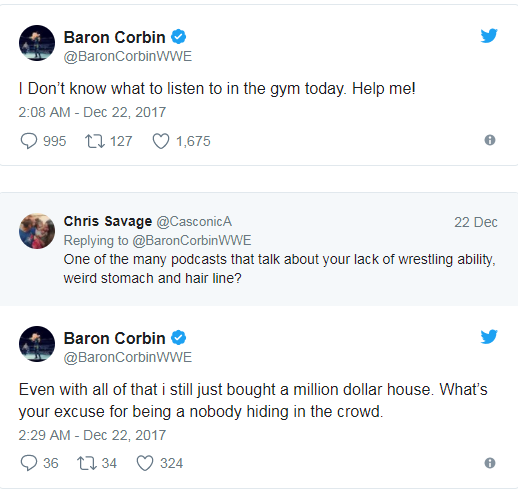Open replies via the 995 comment icon
The height and width of the screenshot is (490, 518).
pos(29,141)
